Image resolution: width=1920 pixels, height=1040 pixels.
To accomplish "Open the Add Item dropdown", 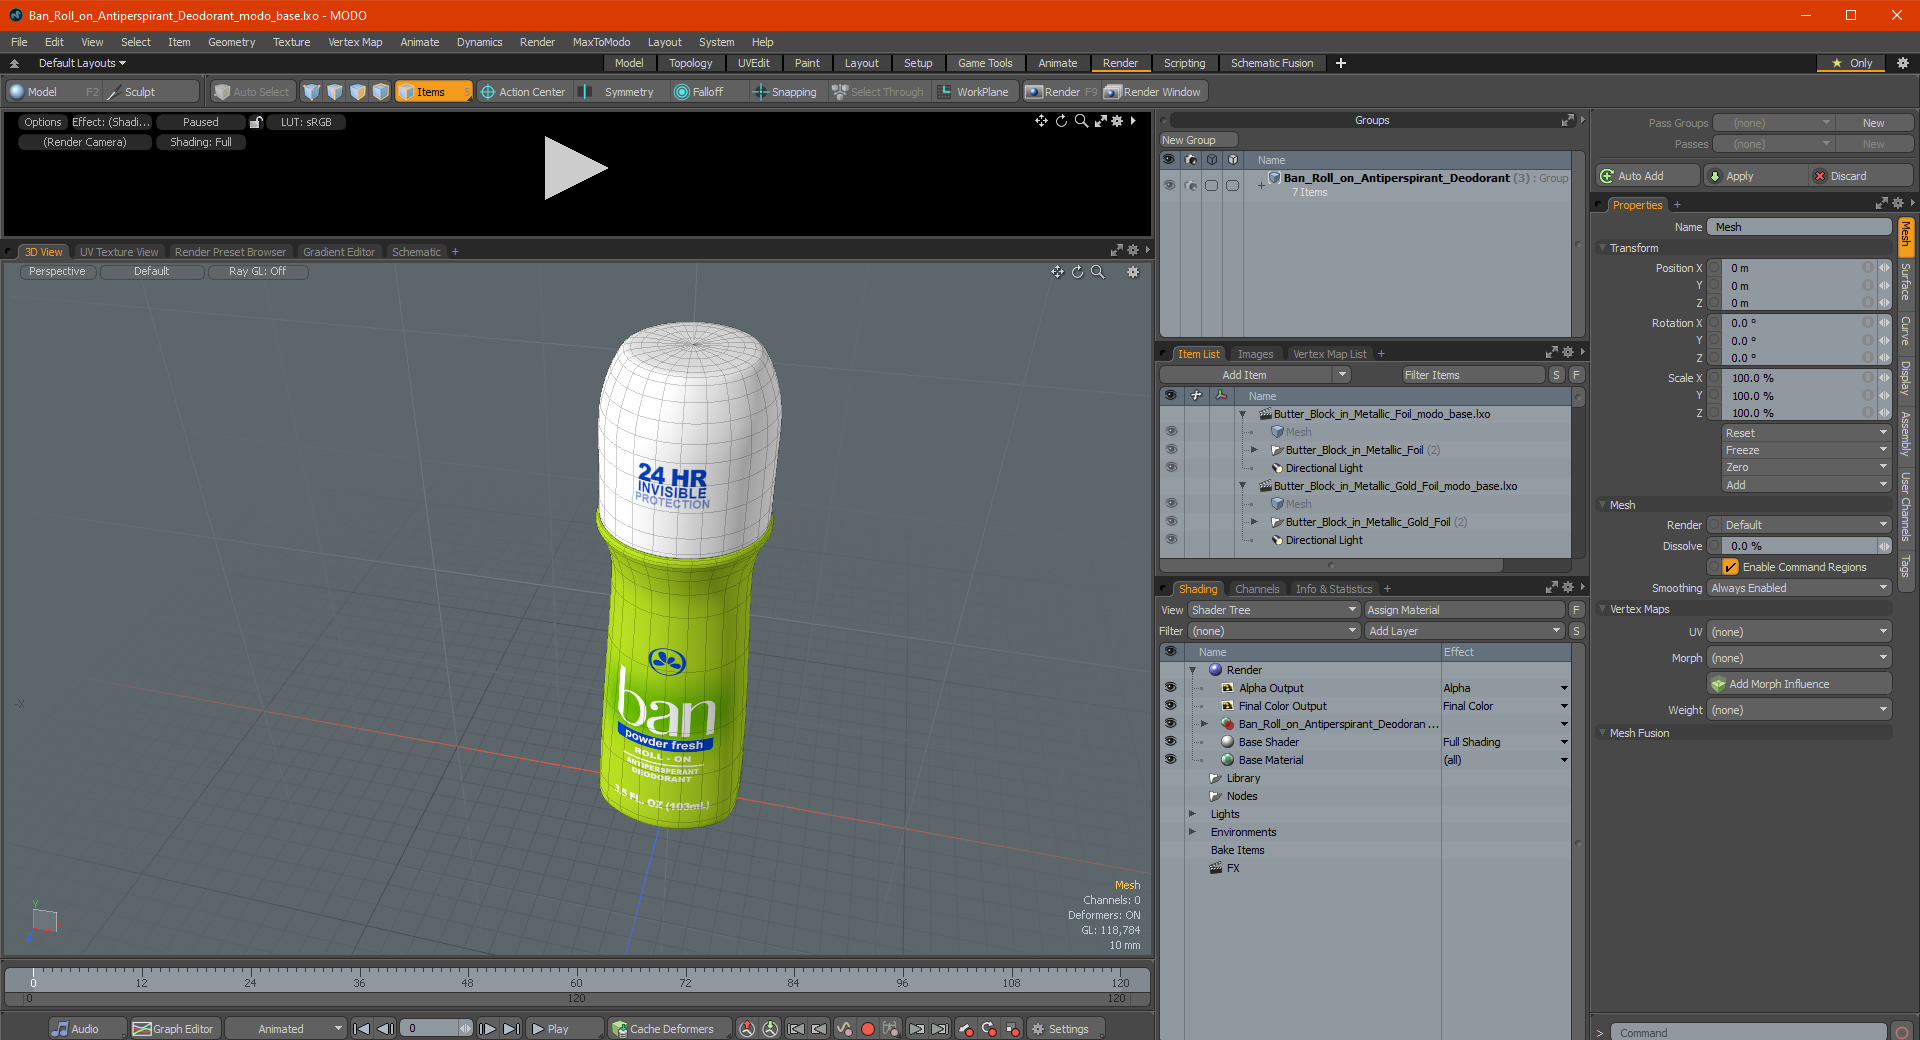I will pos(1256,375).
